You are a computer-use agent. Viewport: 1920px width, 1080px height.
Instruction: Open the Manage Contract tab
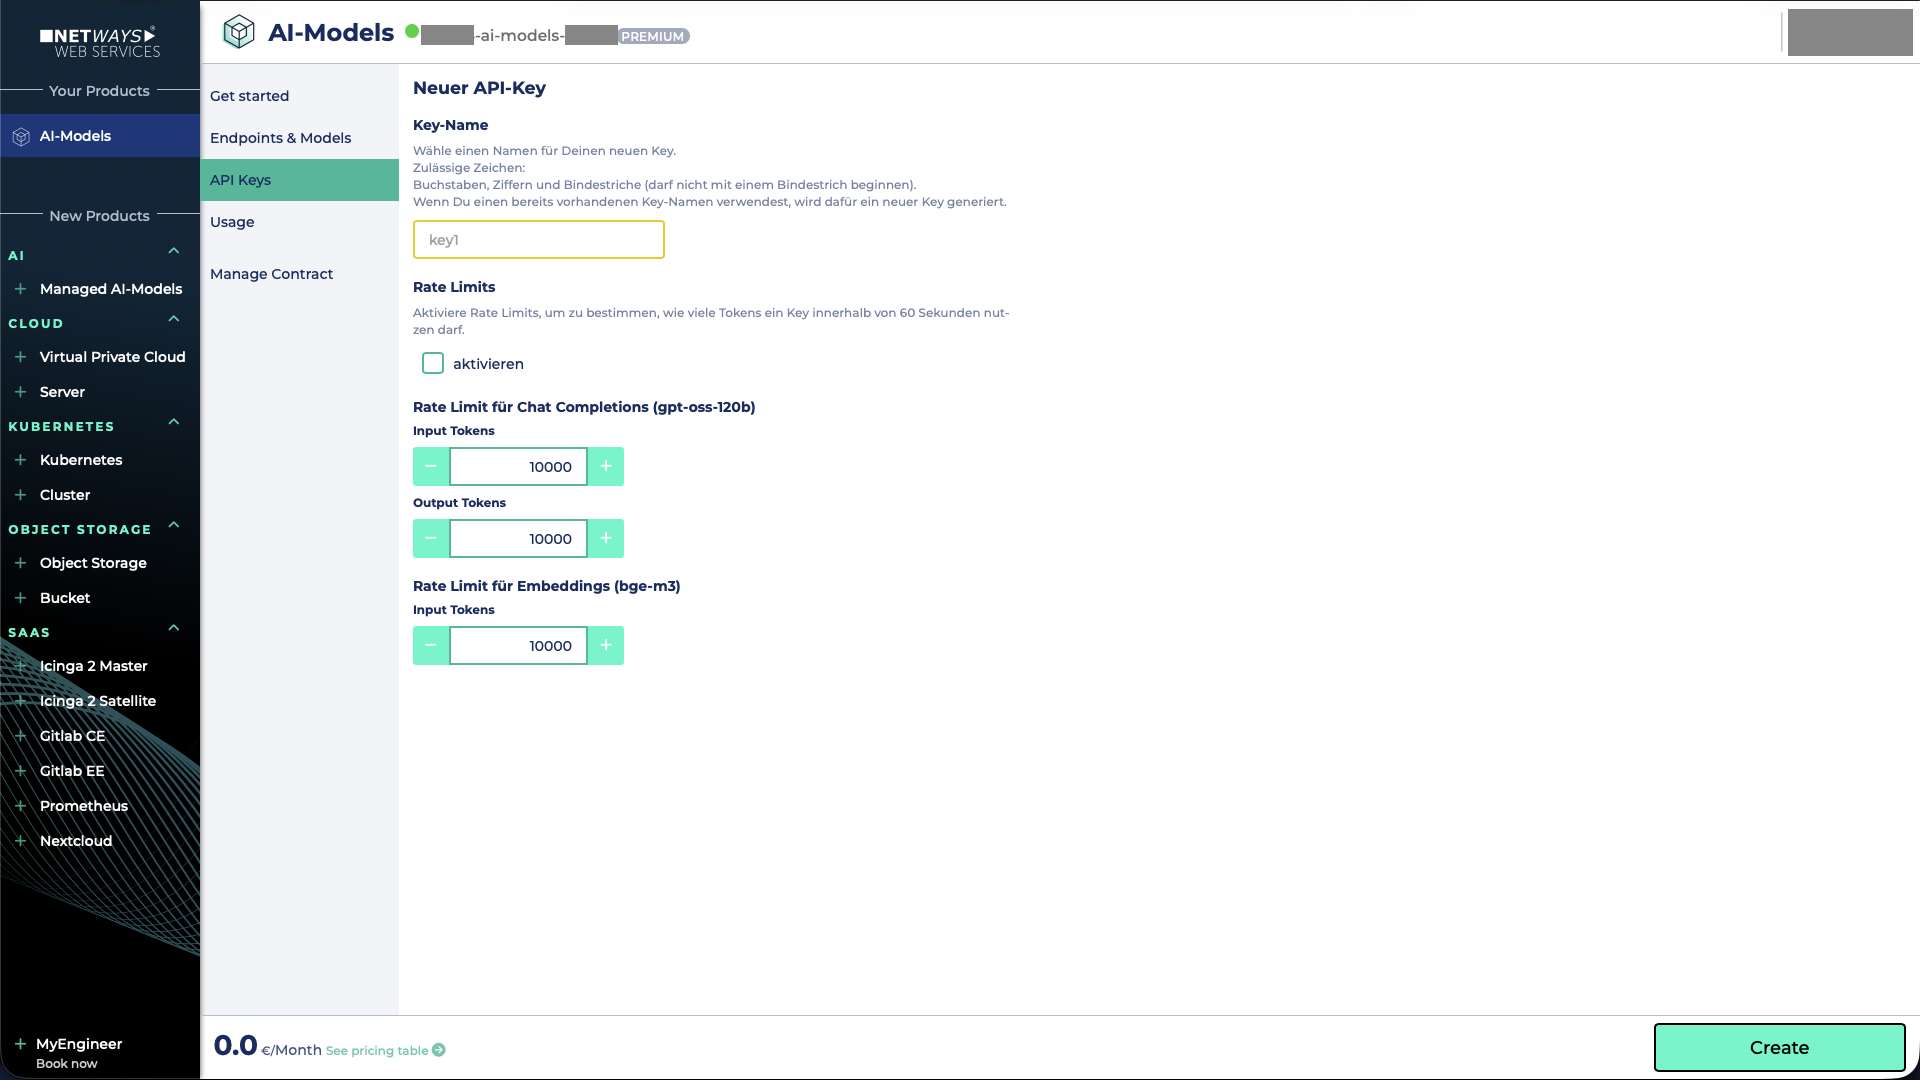click(300, 274)
